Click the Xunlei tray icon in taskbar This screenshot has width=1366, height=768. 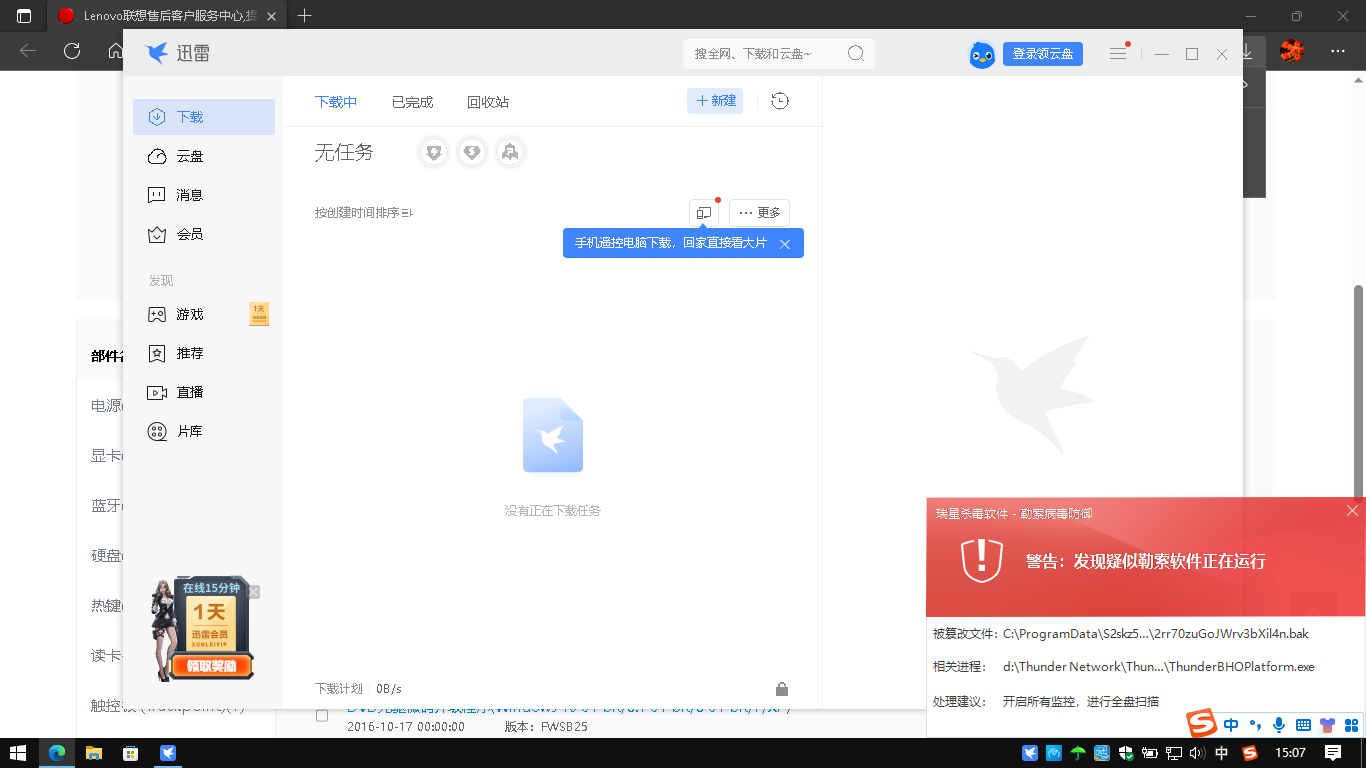tap(1030, 753)
